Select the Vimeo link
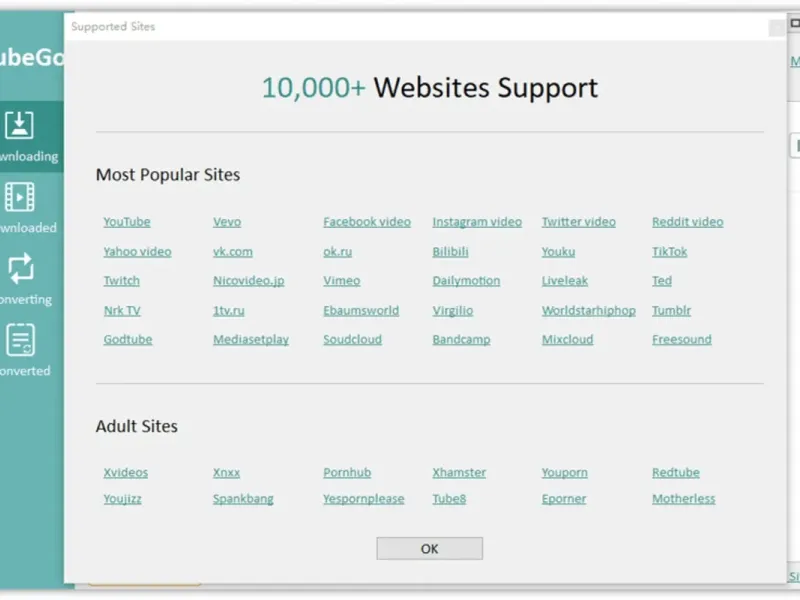800x600 pixels. (x=342, y=281)
